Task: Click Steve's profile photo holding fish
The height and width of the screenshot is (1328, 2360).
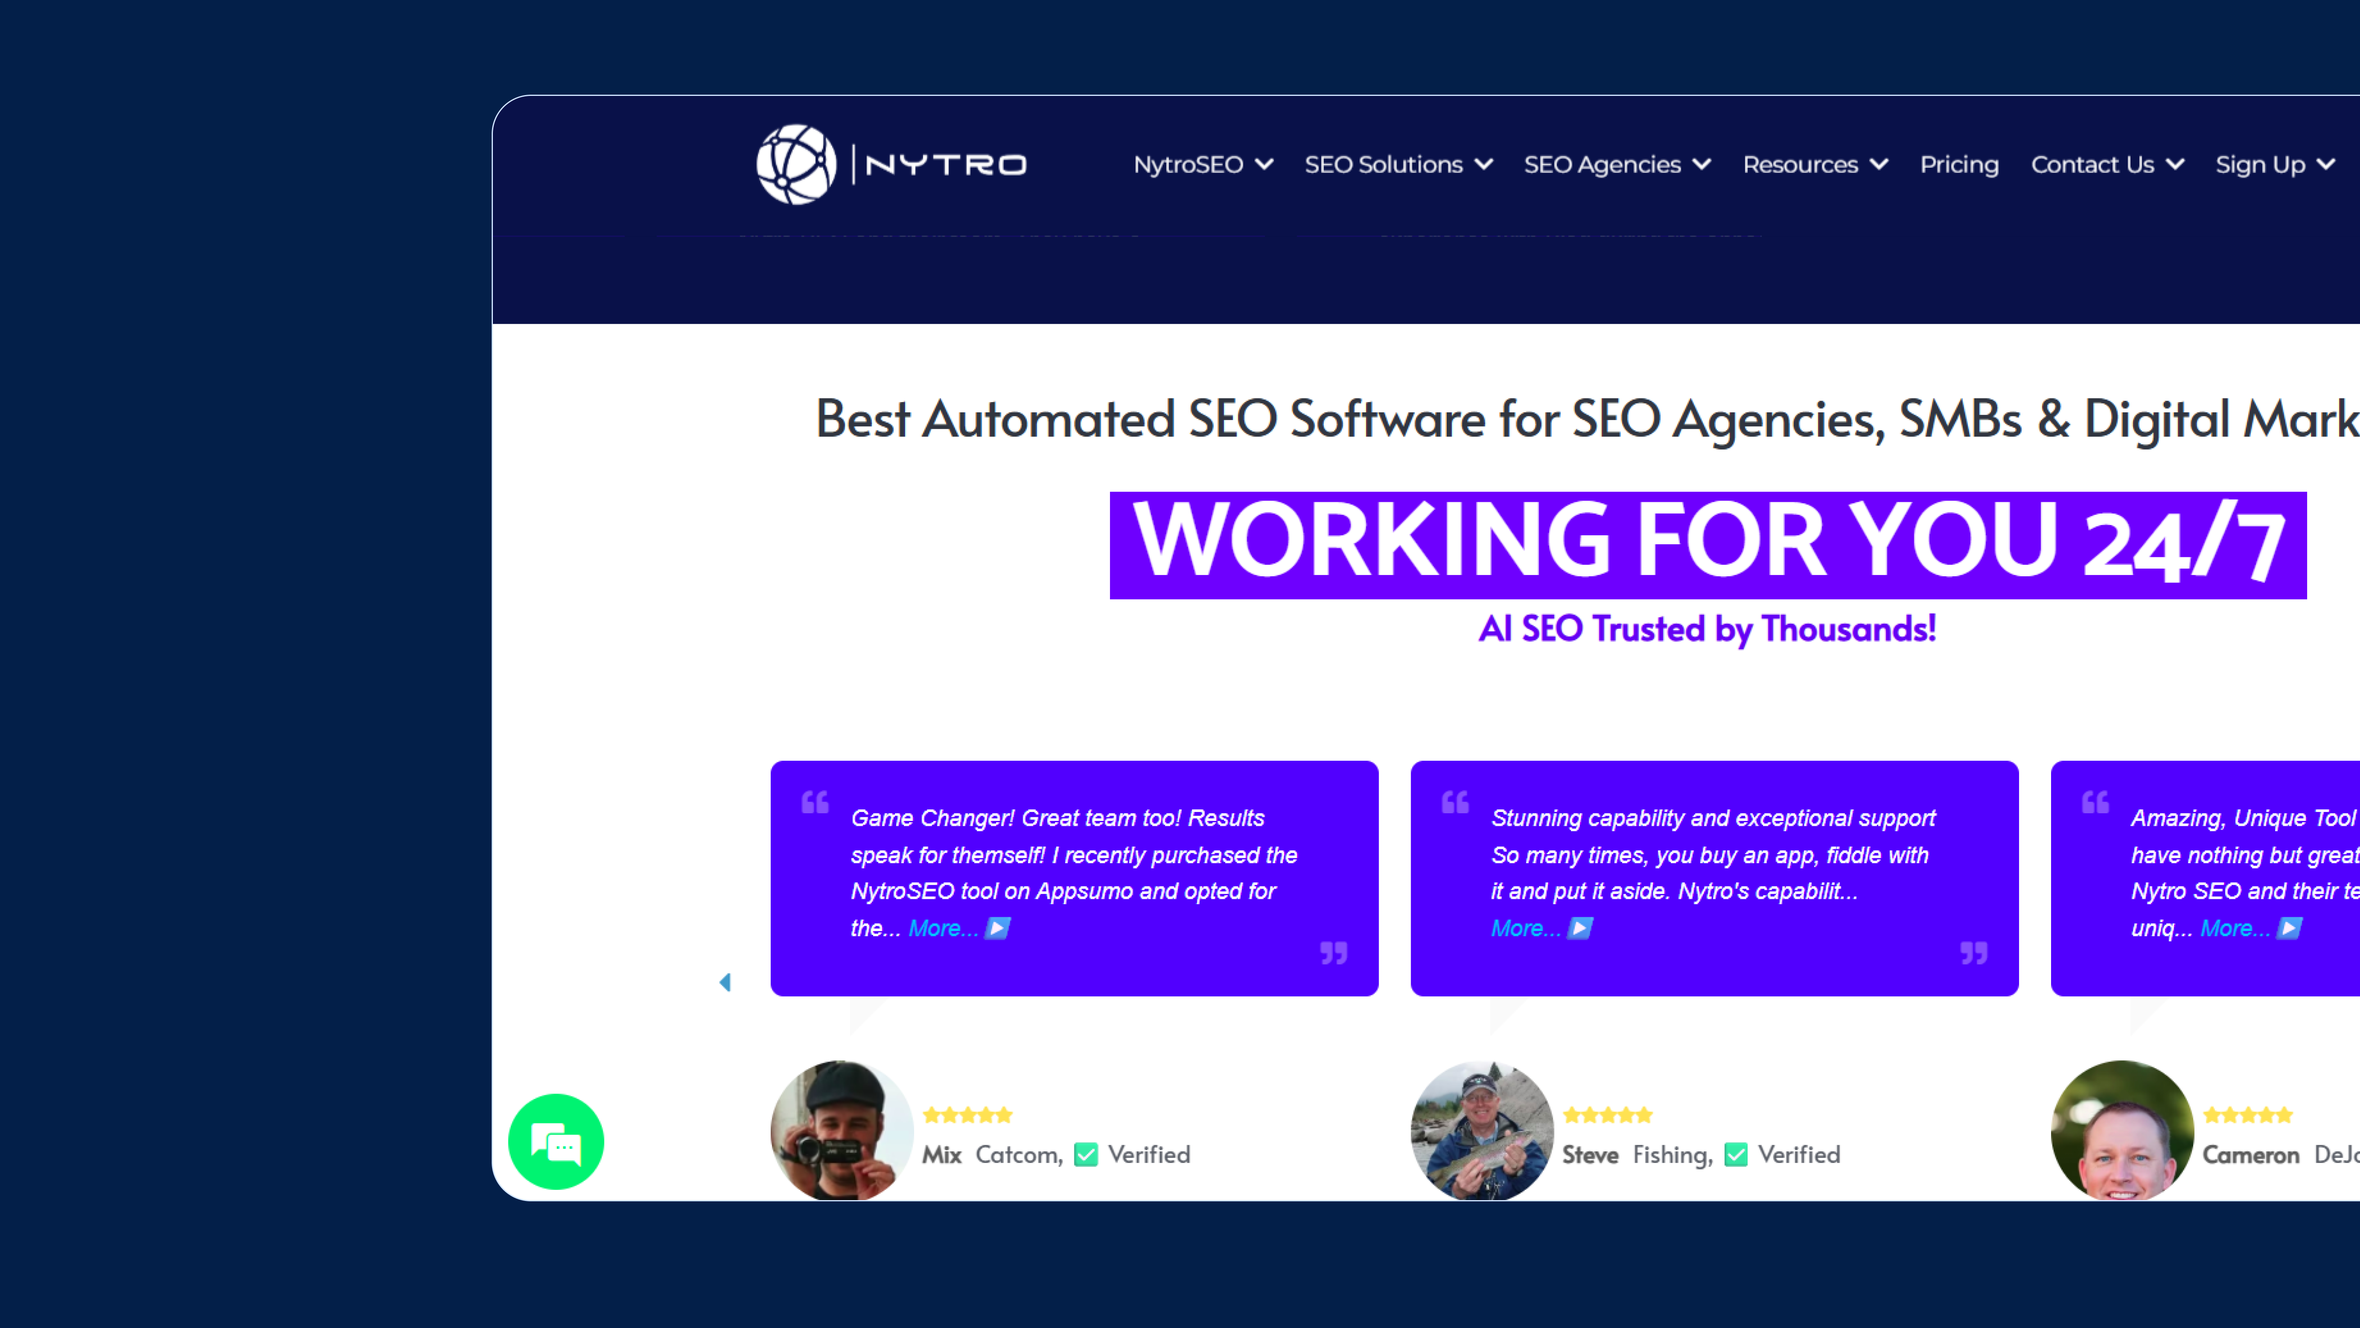Action: pos(1482,1131)
